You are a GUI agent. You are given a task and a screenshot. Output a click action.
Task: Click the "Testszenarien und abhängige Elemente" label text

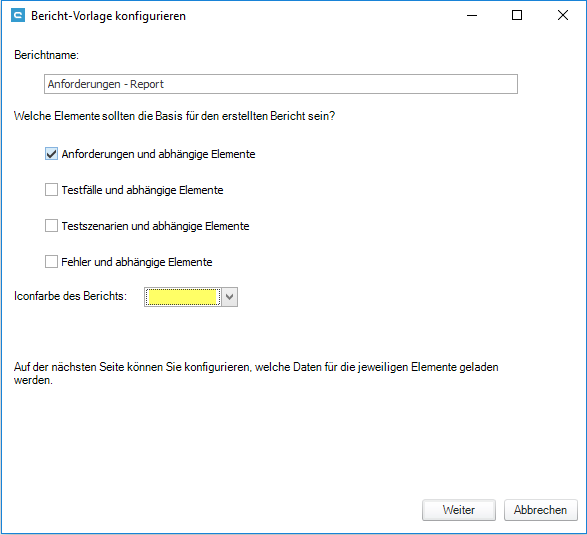(155, 226)
